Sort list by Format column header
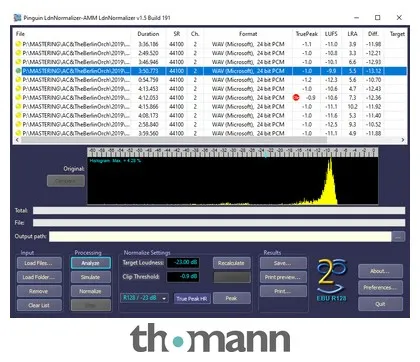 (x=248, y=34)
